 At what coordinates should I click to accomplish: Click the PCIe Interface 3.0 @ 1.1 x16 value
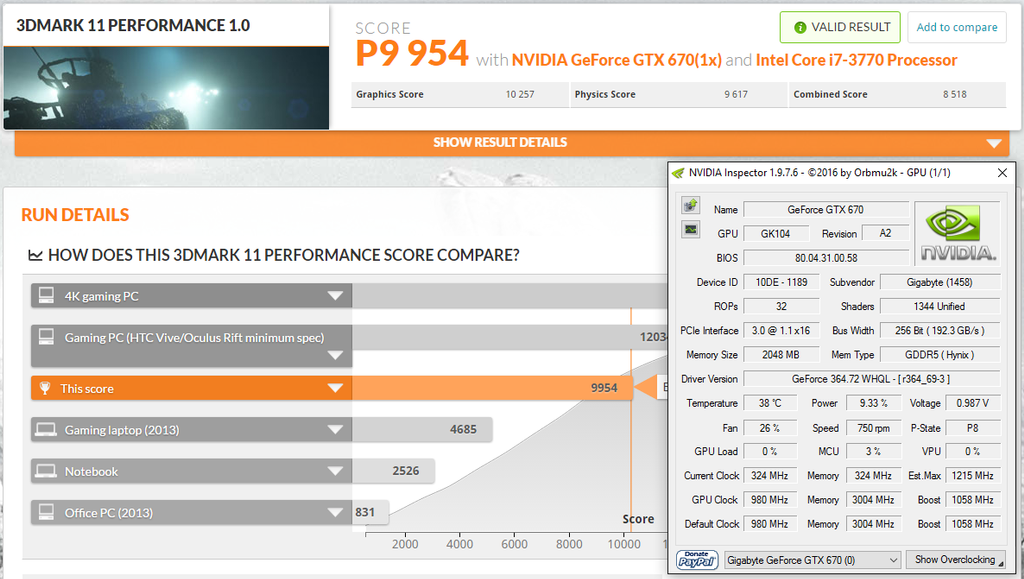[781, 330]
